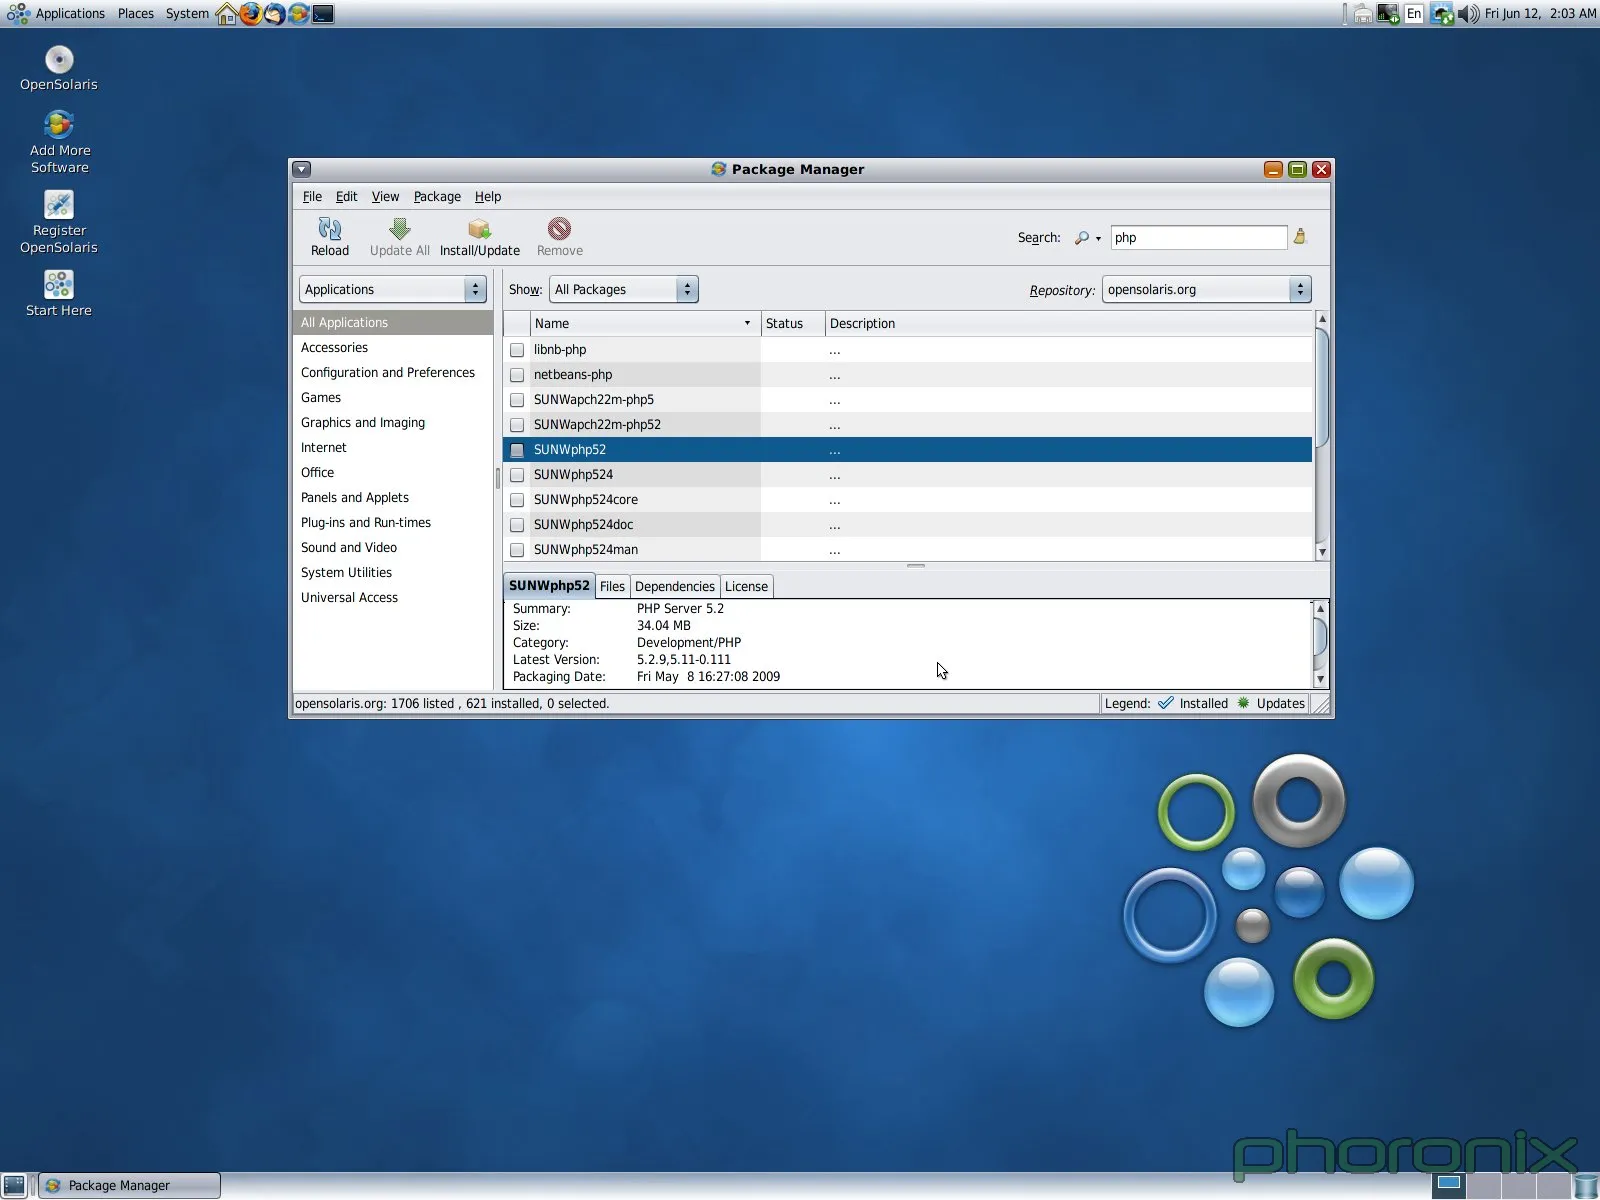
Task: Check the SUNWphp524doc package checkbox
Action: tap(517, 525)
